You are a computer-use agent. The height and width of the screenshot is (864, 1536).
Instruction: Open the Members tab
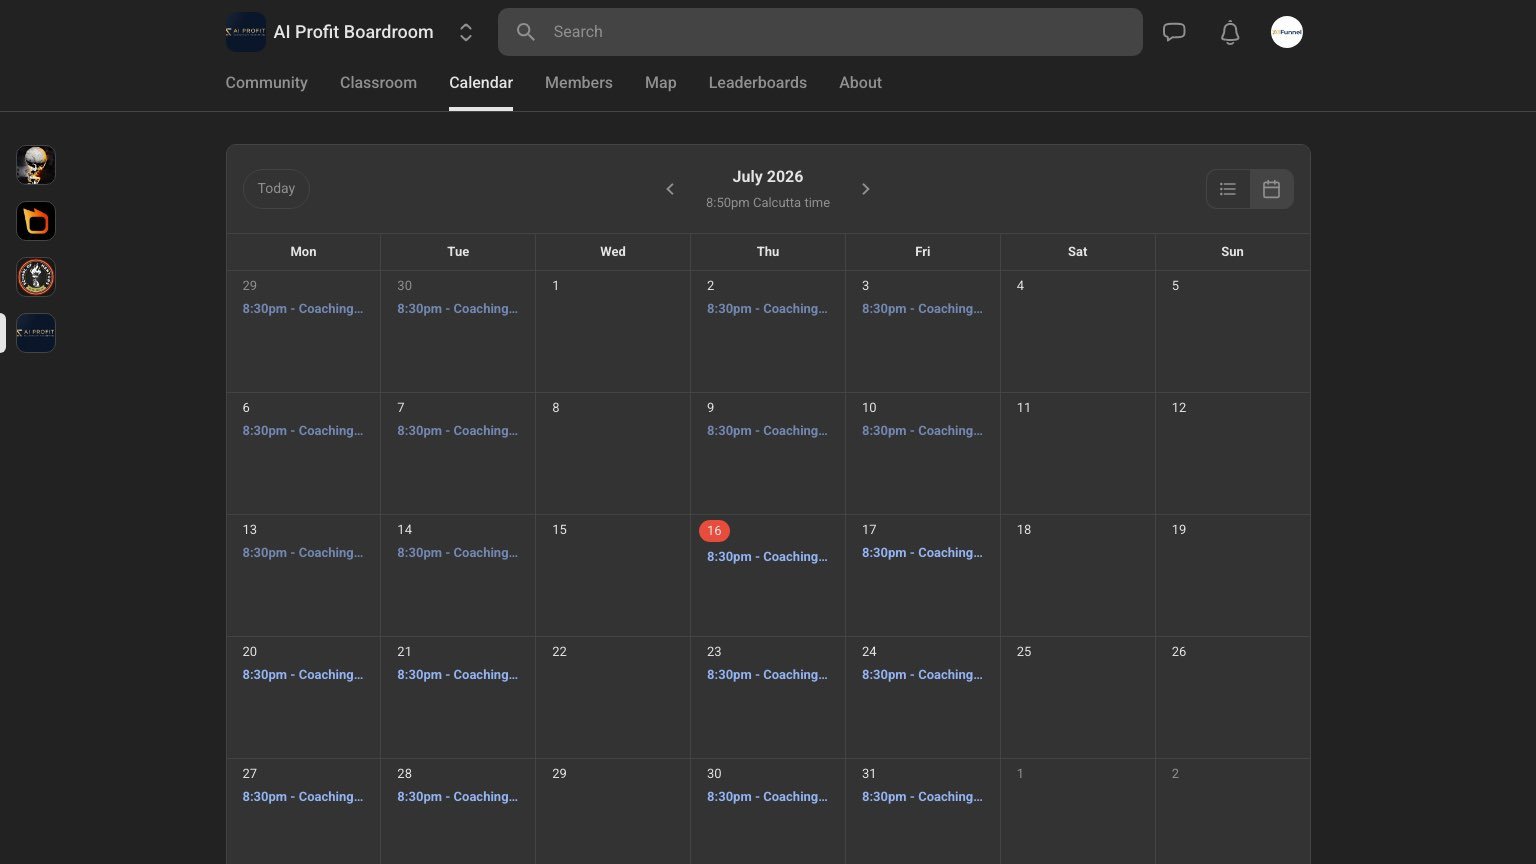coord(579,83)
